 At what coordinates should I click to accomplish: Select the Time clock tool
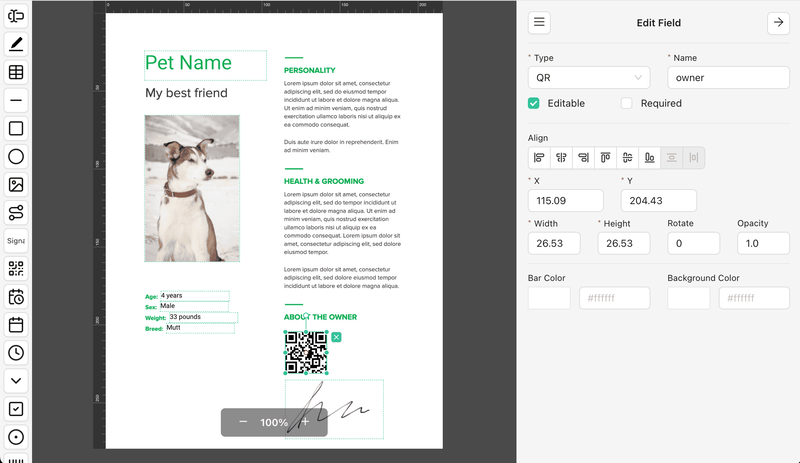coord(16,353)
